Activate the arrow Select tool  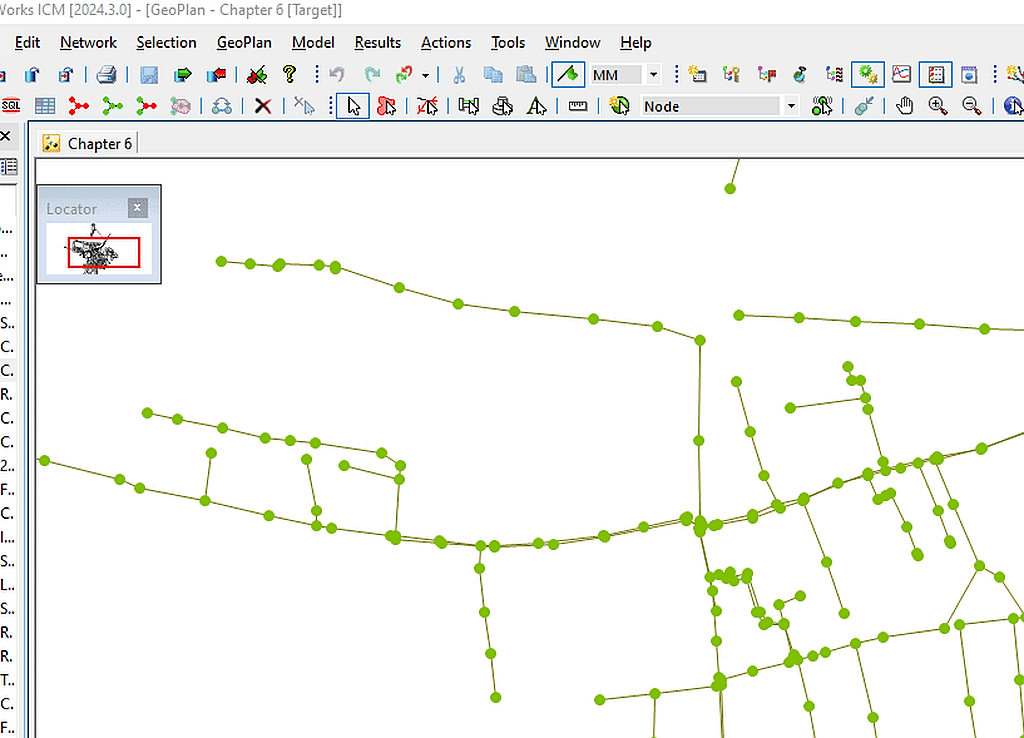353,106
